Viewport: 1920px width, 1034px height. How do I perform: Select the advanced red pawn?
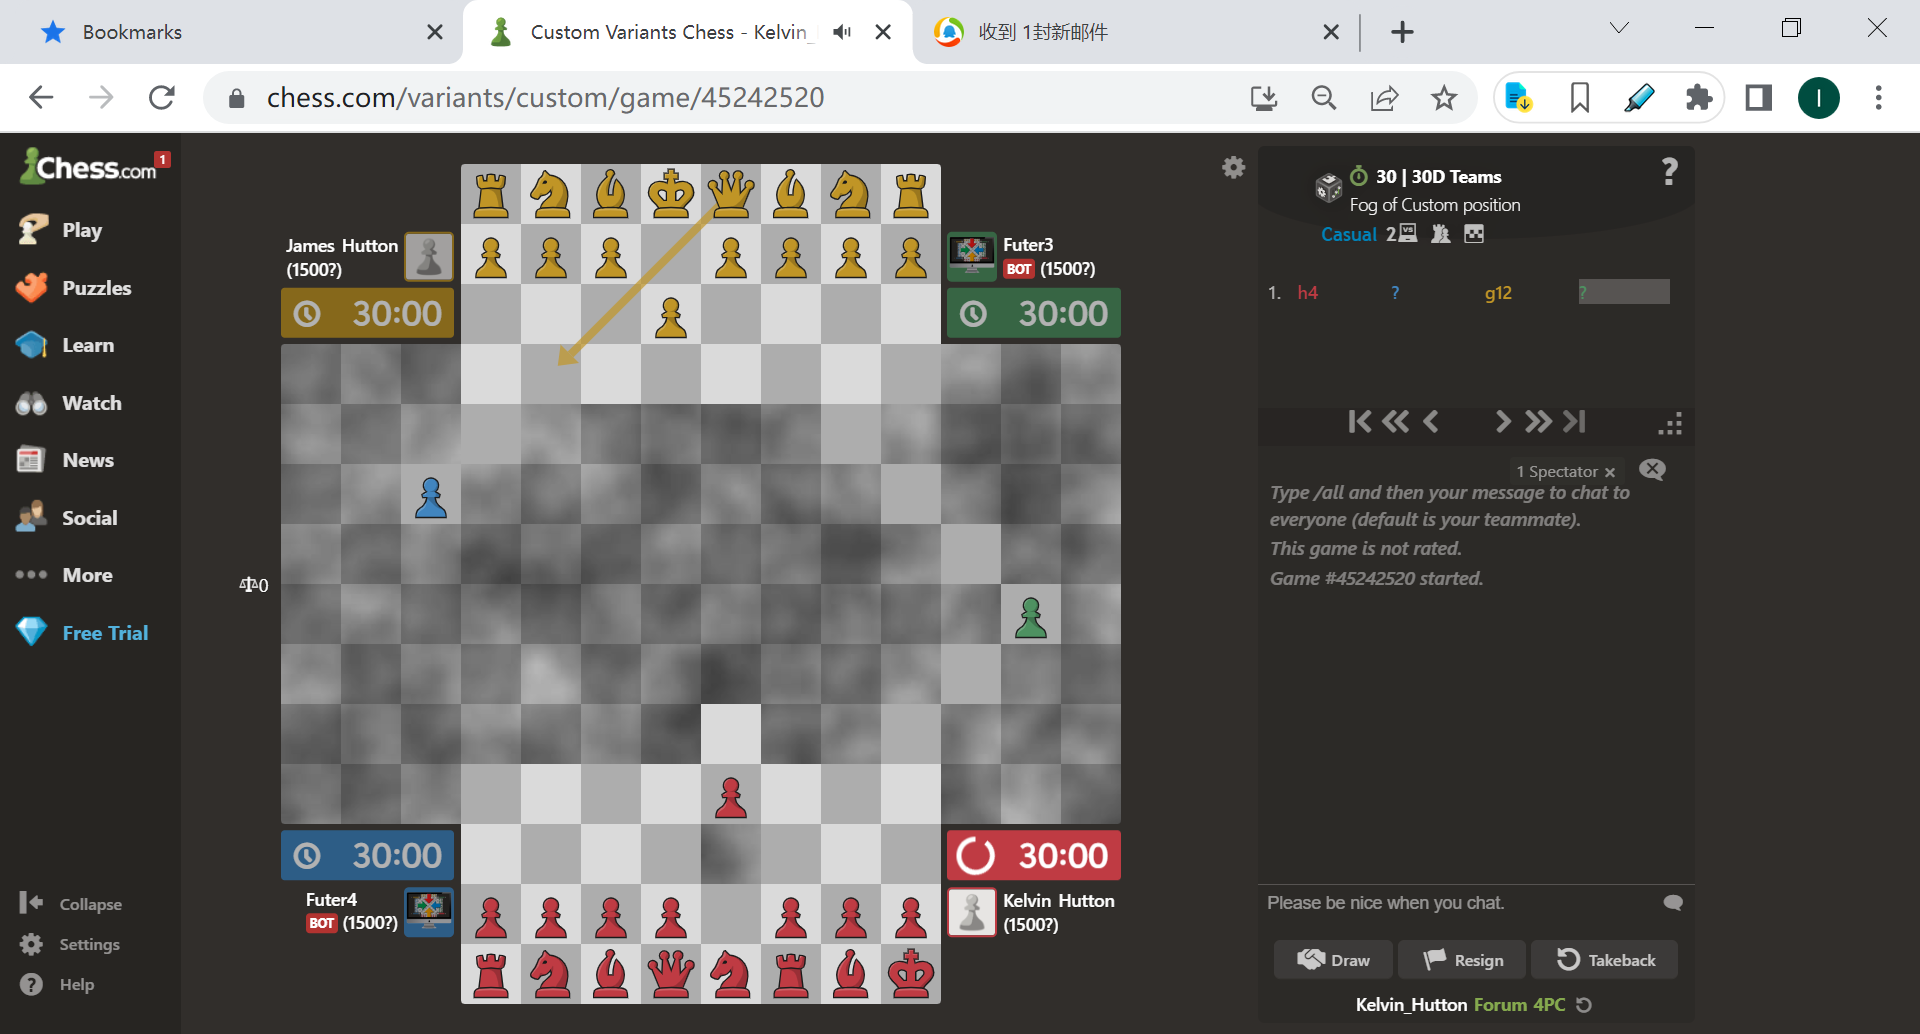[731, 797]
